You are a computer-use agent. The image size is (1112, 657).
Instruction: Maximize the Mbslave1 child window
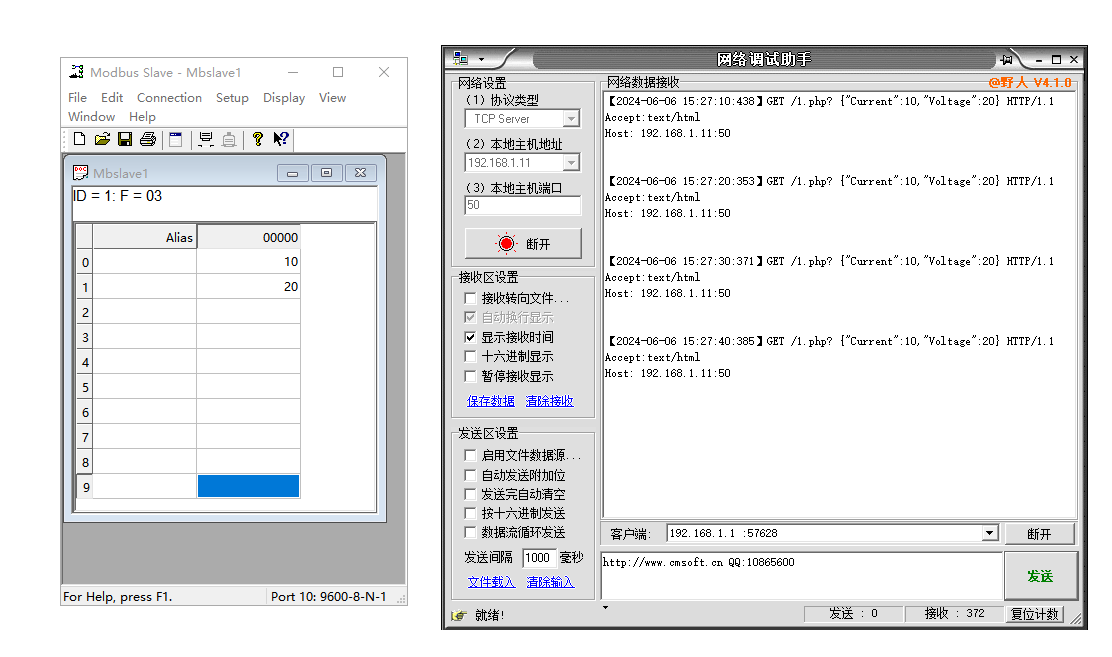326,173
